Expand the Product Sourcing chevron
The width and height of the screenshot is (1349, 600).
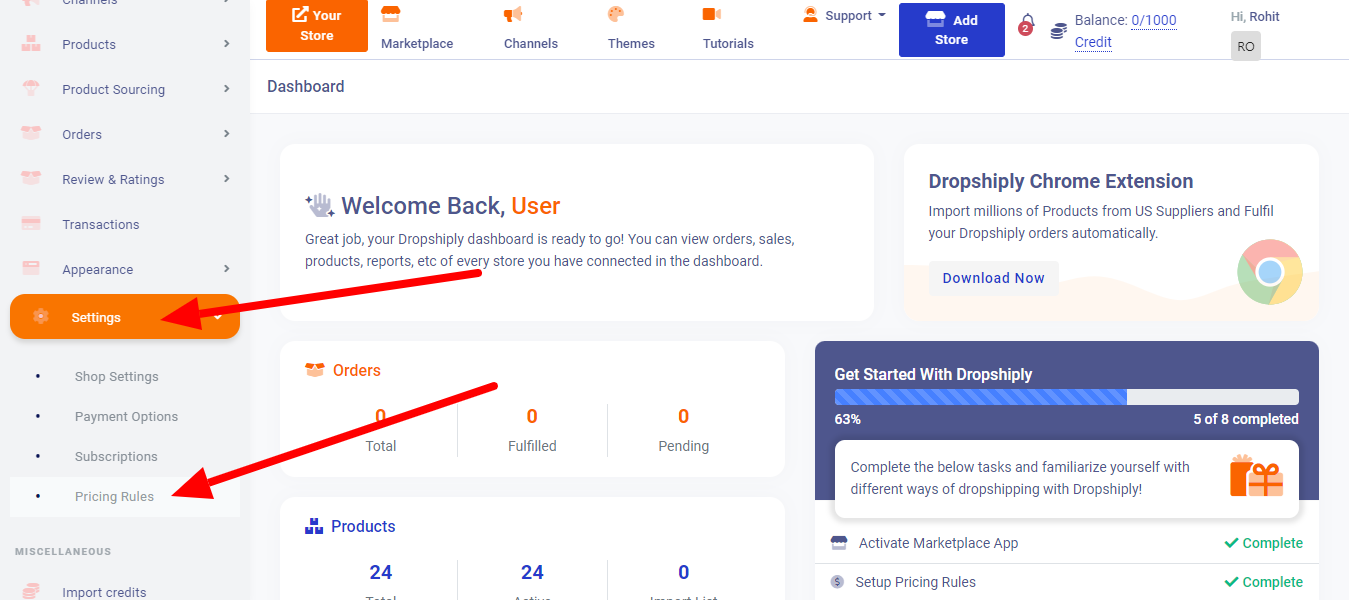tap(227, 89)
